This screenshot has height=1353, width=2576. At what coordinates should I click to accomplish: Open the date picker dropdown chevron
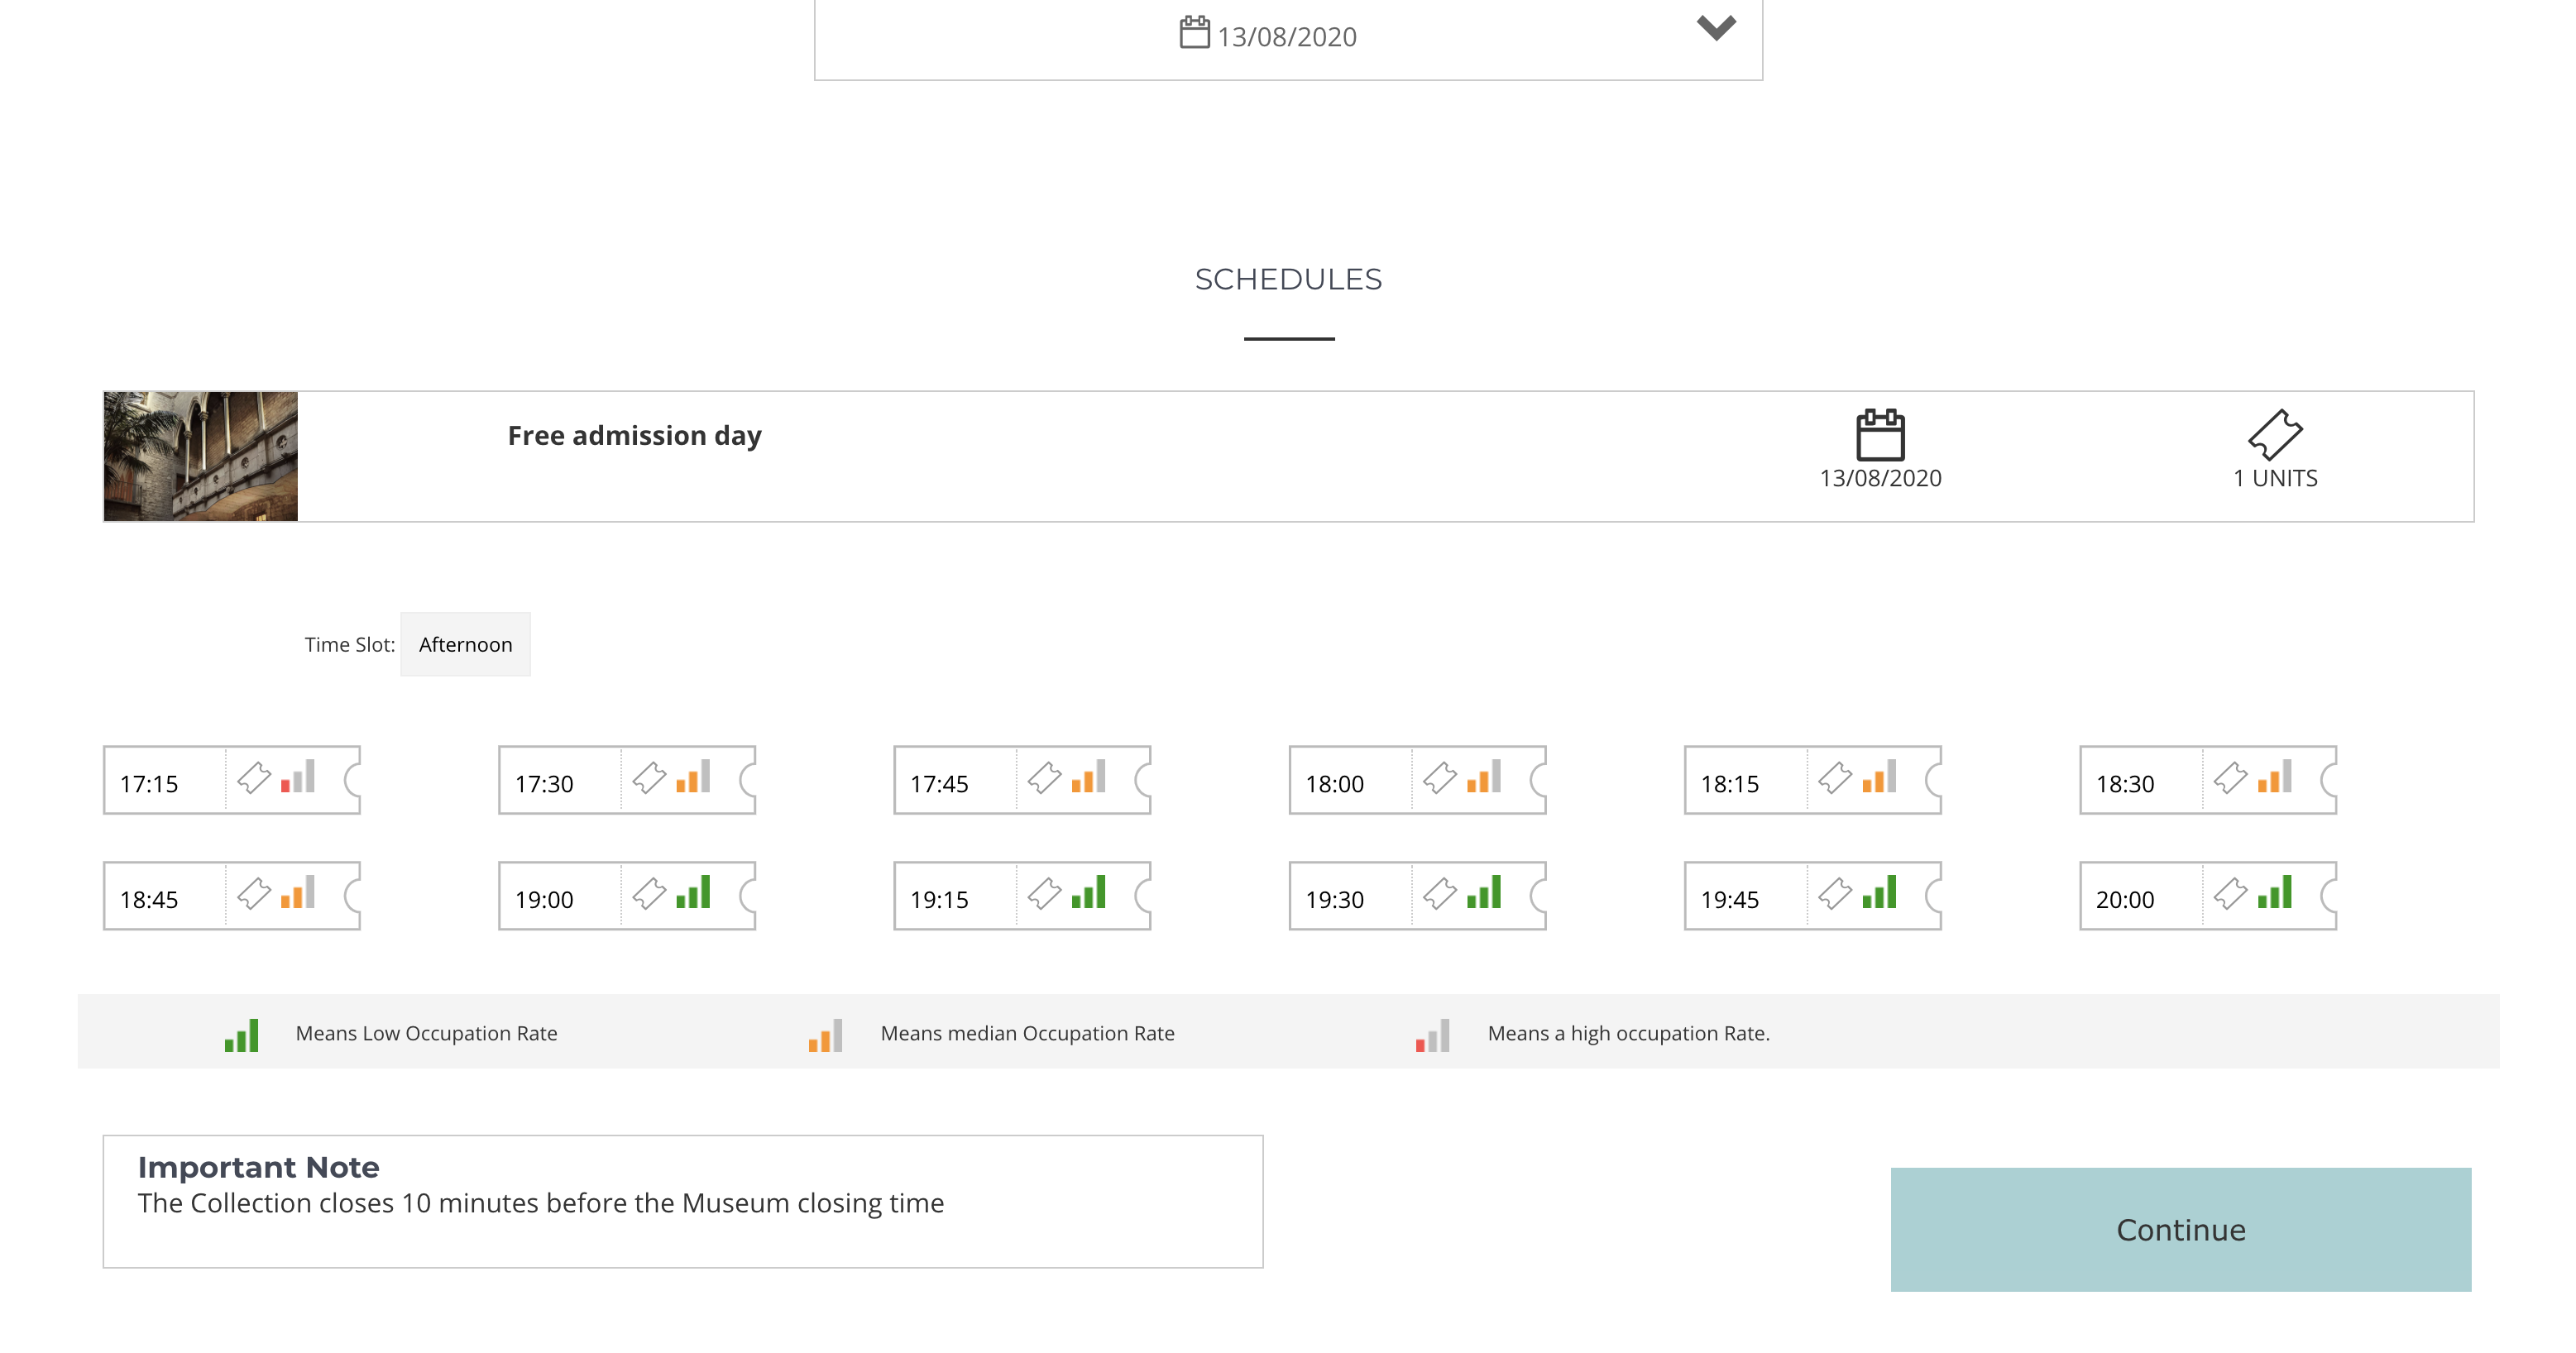pyautogui.click(x=1716, y=28)
